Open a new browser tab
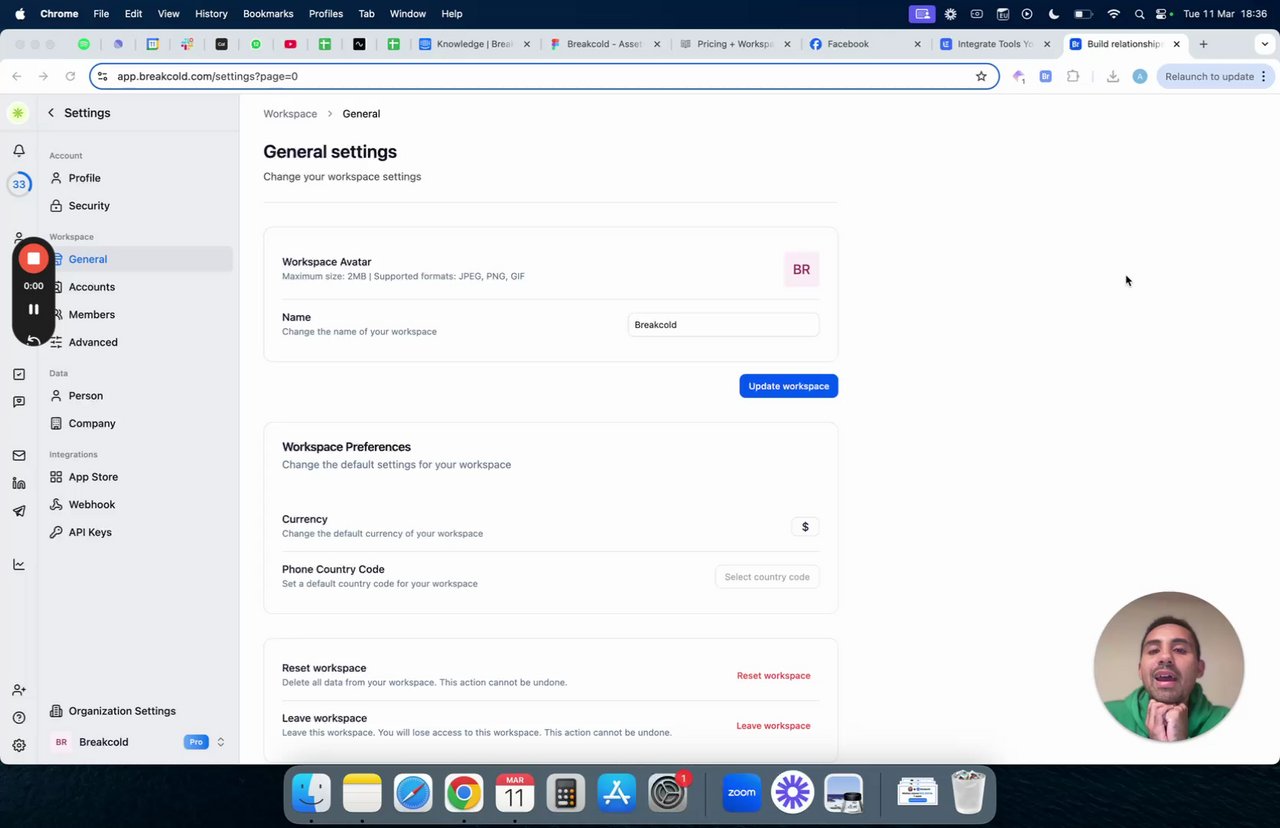Viewport: 1280px width, 828px height. (1203, 44)
